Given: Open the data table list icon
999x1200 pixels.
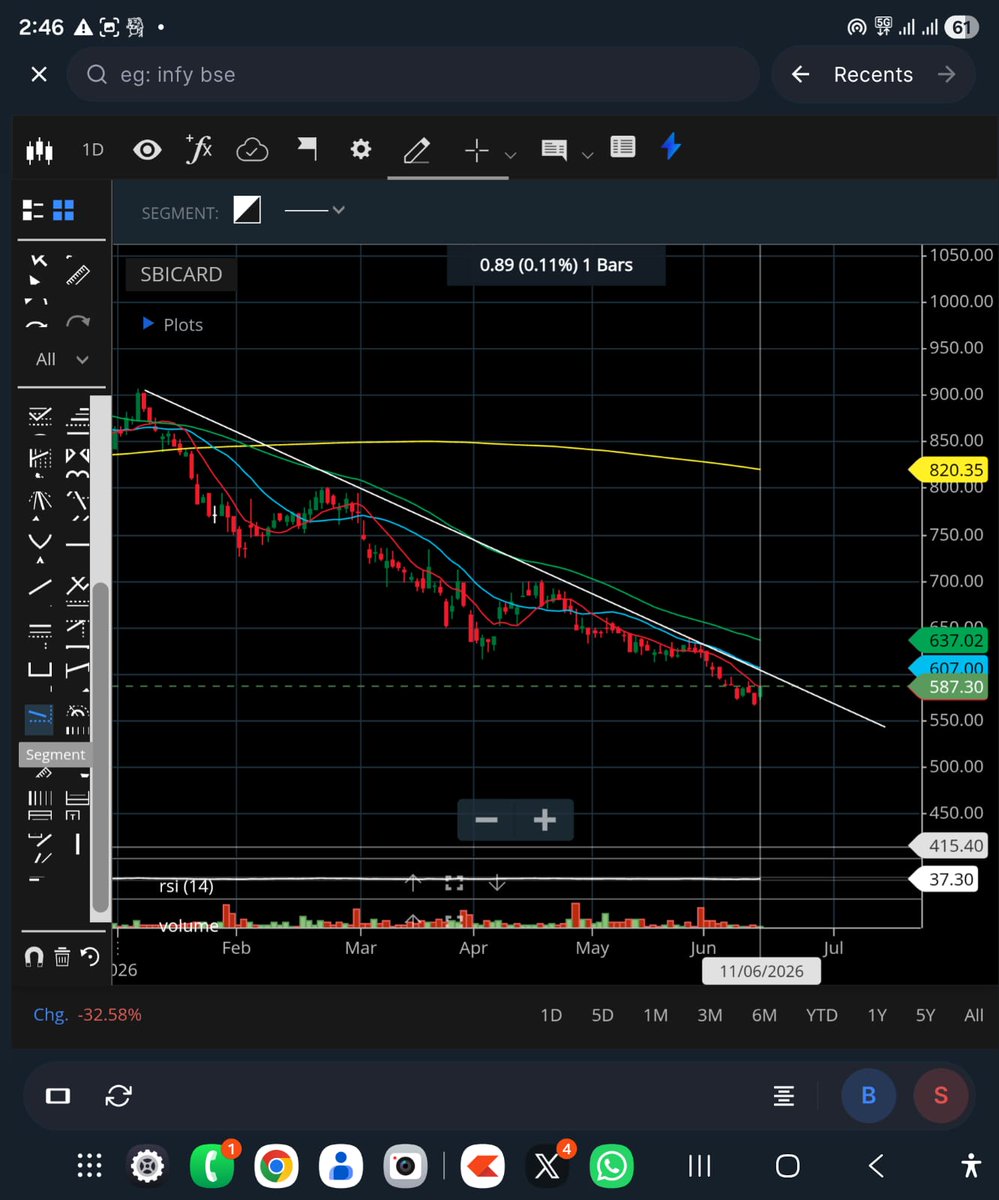Looking at the screenshot, I should pos(622,148).
